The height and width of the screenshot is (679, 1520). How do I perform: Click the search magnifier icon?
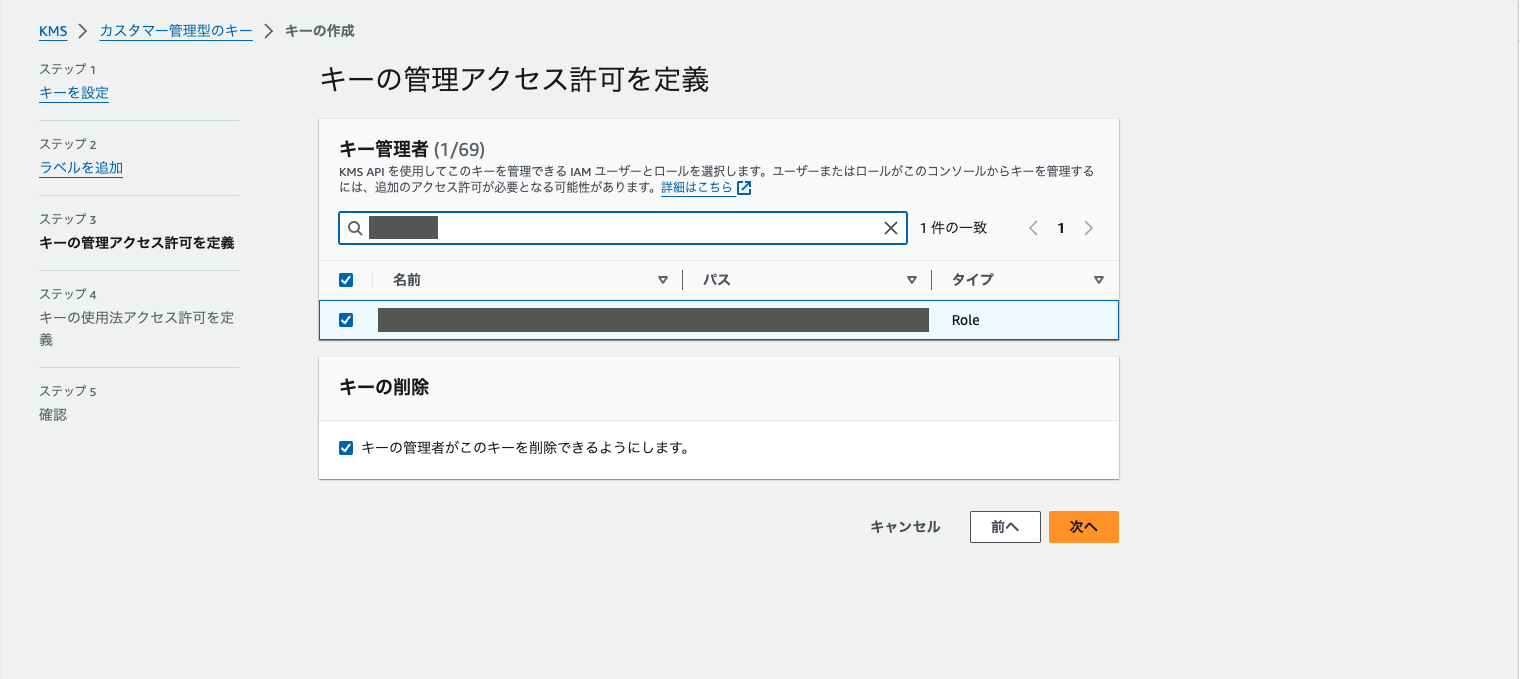pos(355,227)
